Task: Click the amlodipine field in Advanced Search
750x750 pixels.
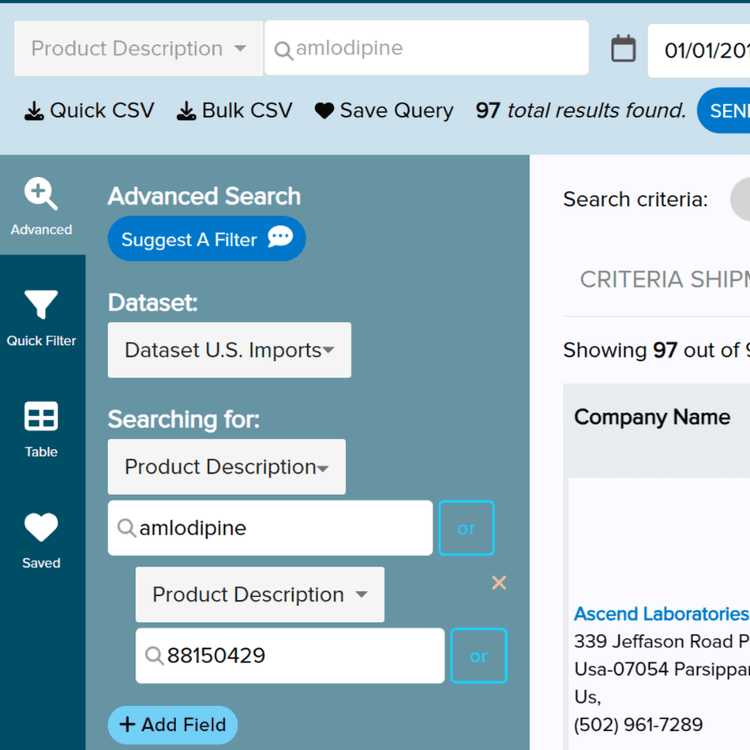Action: [270, 528]
